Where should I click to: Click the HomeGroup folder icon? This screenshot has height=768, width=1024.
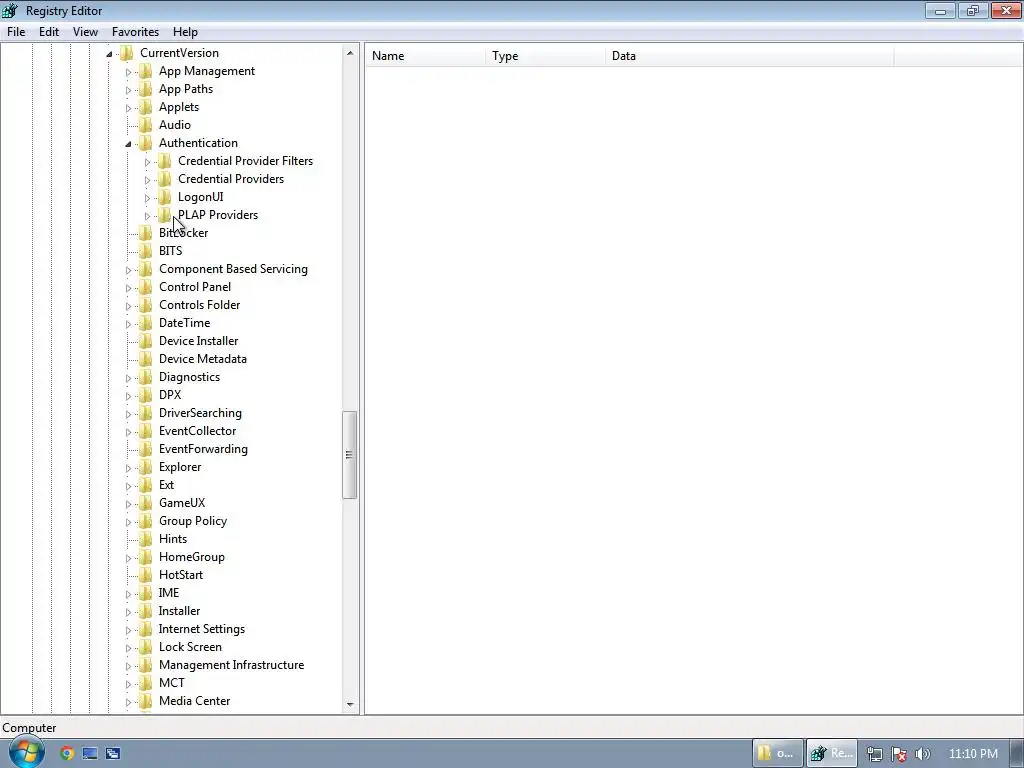(x=146, y=556)
